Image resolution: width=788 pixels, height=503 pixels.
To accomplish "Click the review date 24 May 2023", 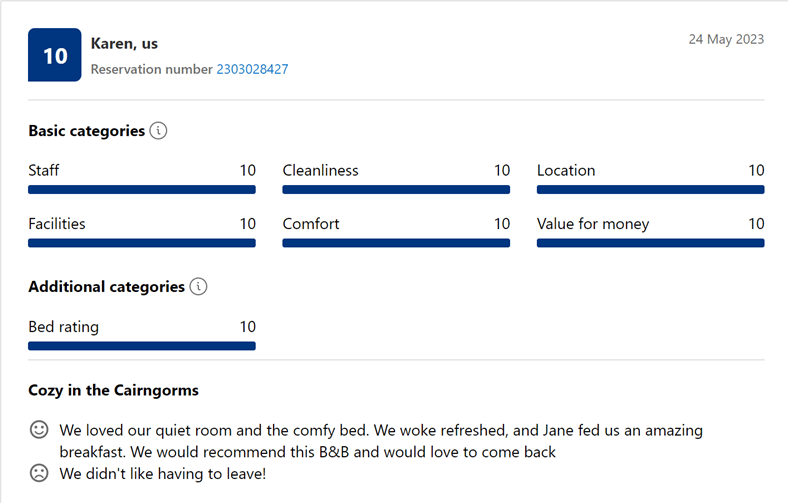I will [x=726, y=40].
